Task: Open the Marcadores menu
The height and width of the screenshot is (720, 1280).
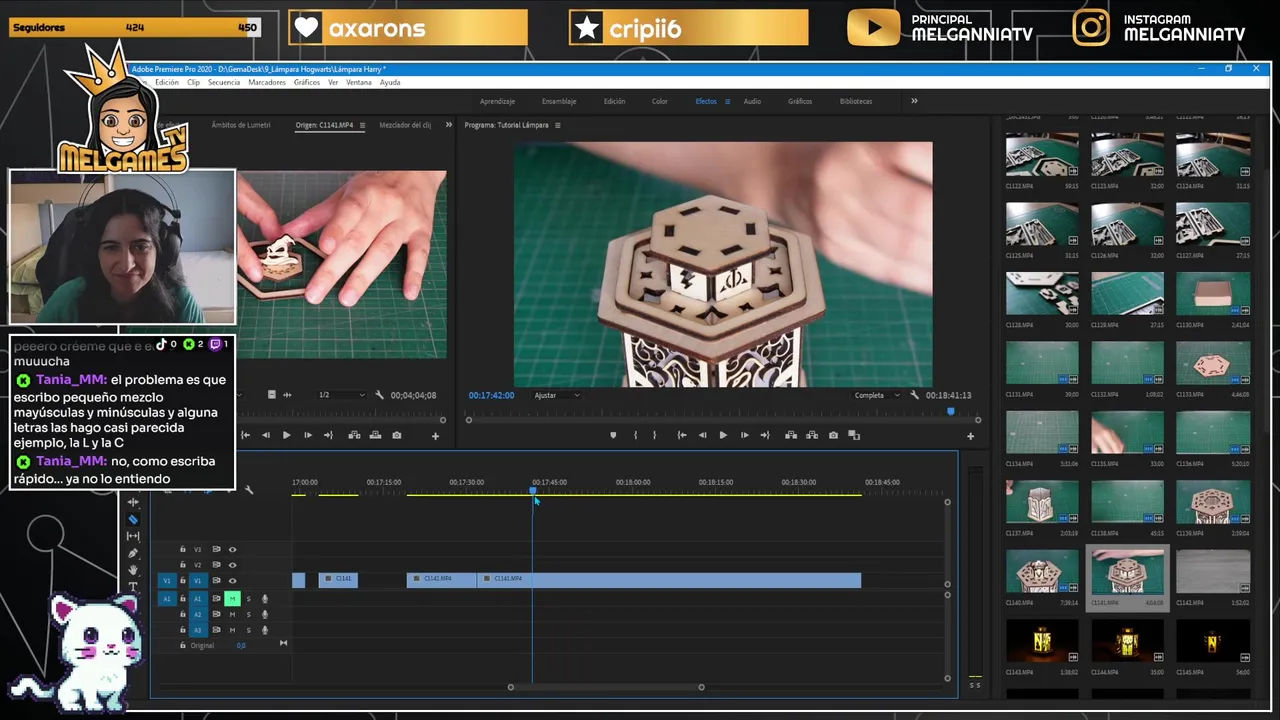Action: [x=267, y=82]
